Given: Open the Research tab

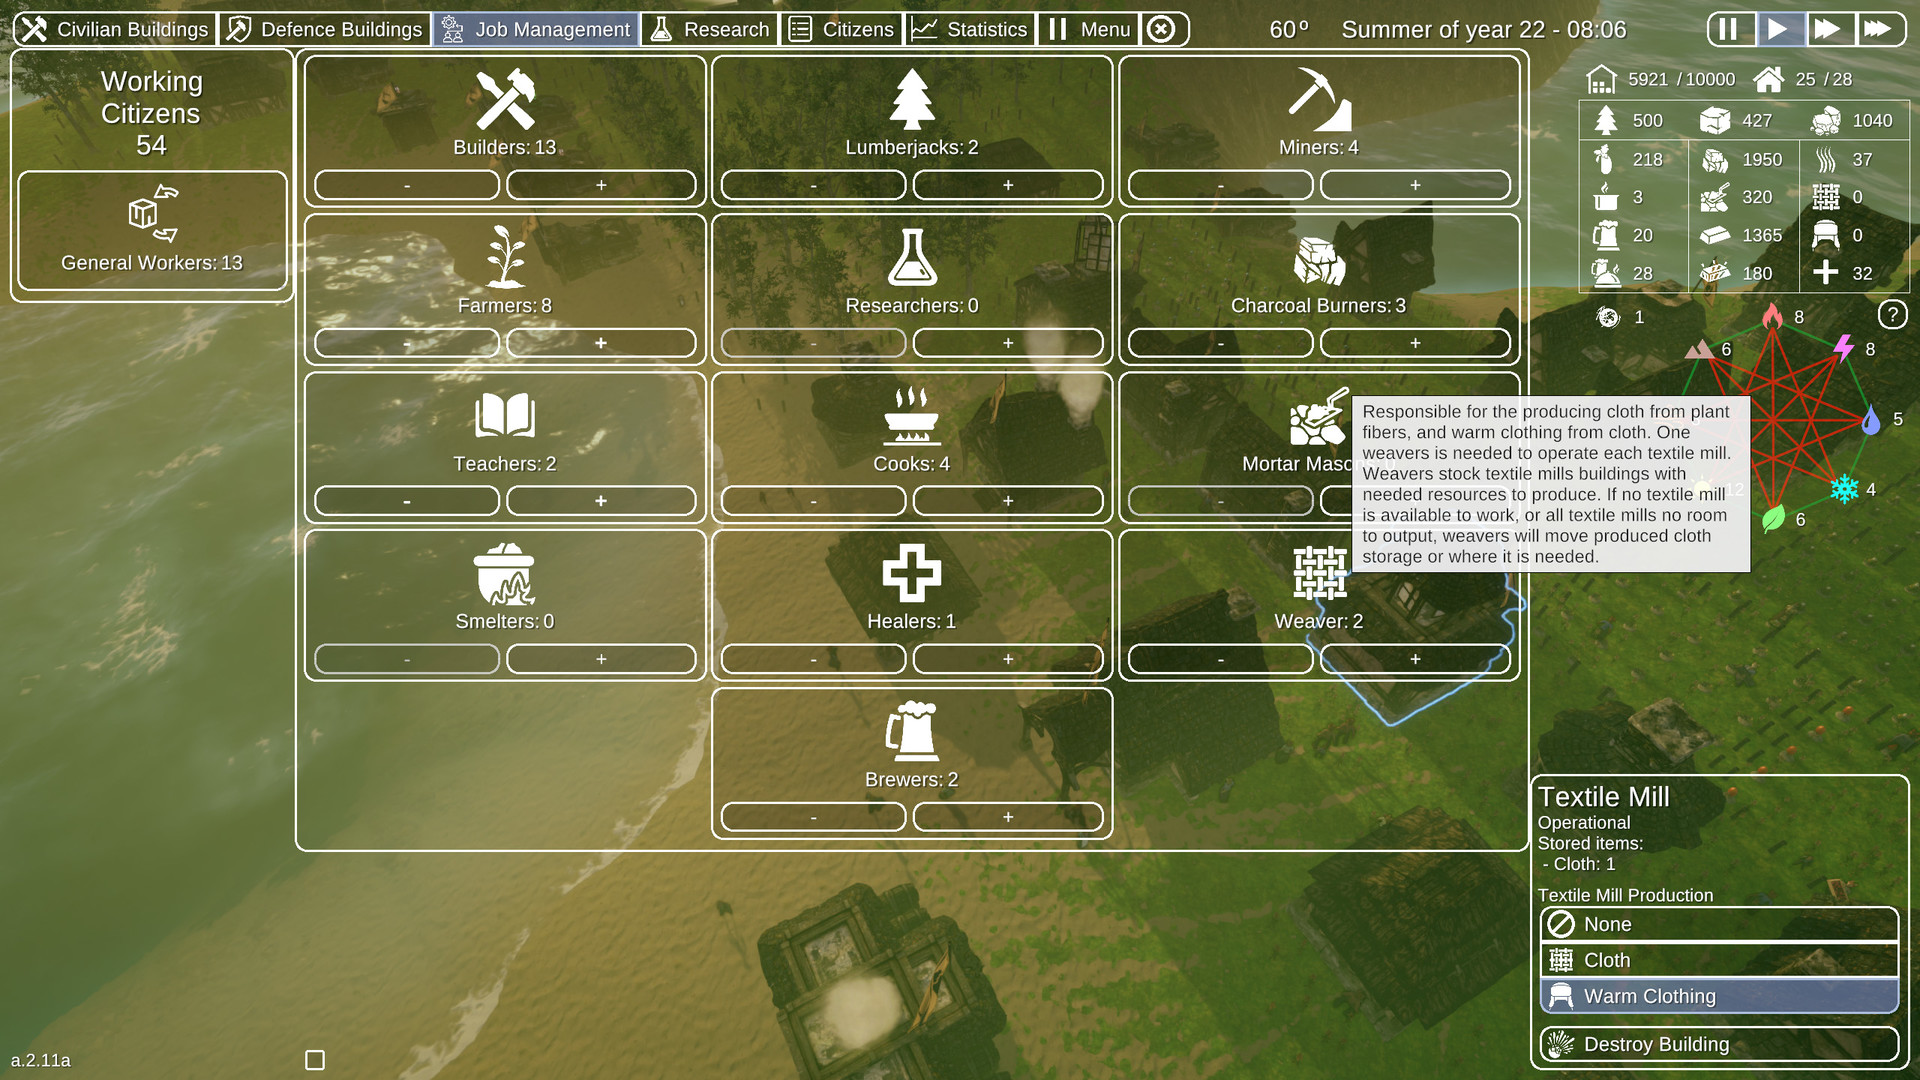Looking at the screenshot, I should pos(710,29).
